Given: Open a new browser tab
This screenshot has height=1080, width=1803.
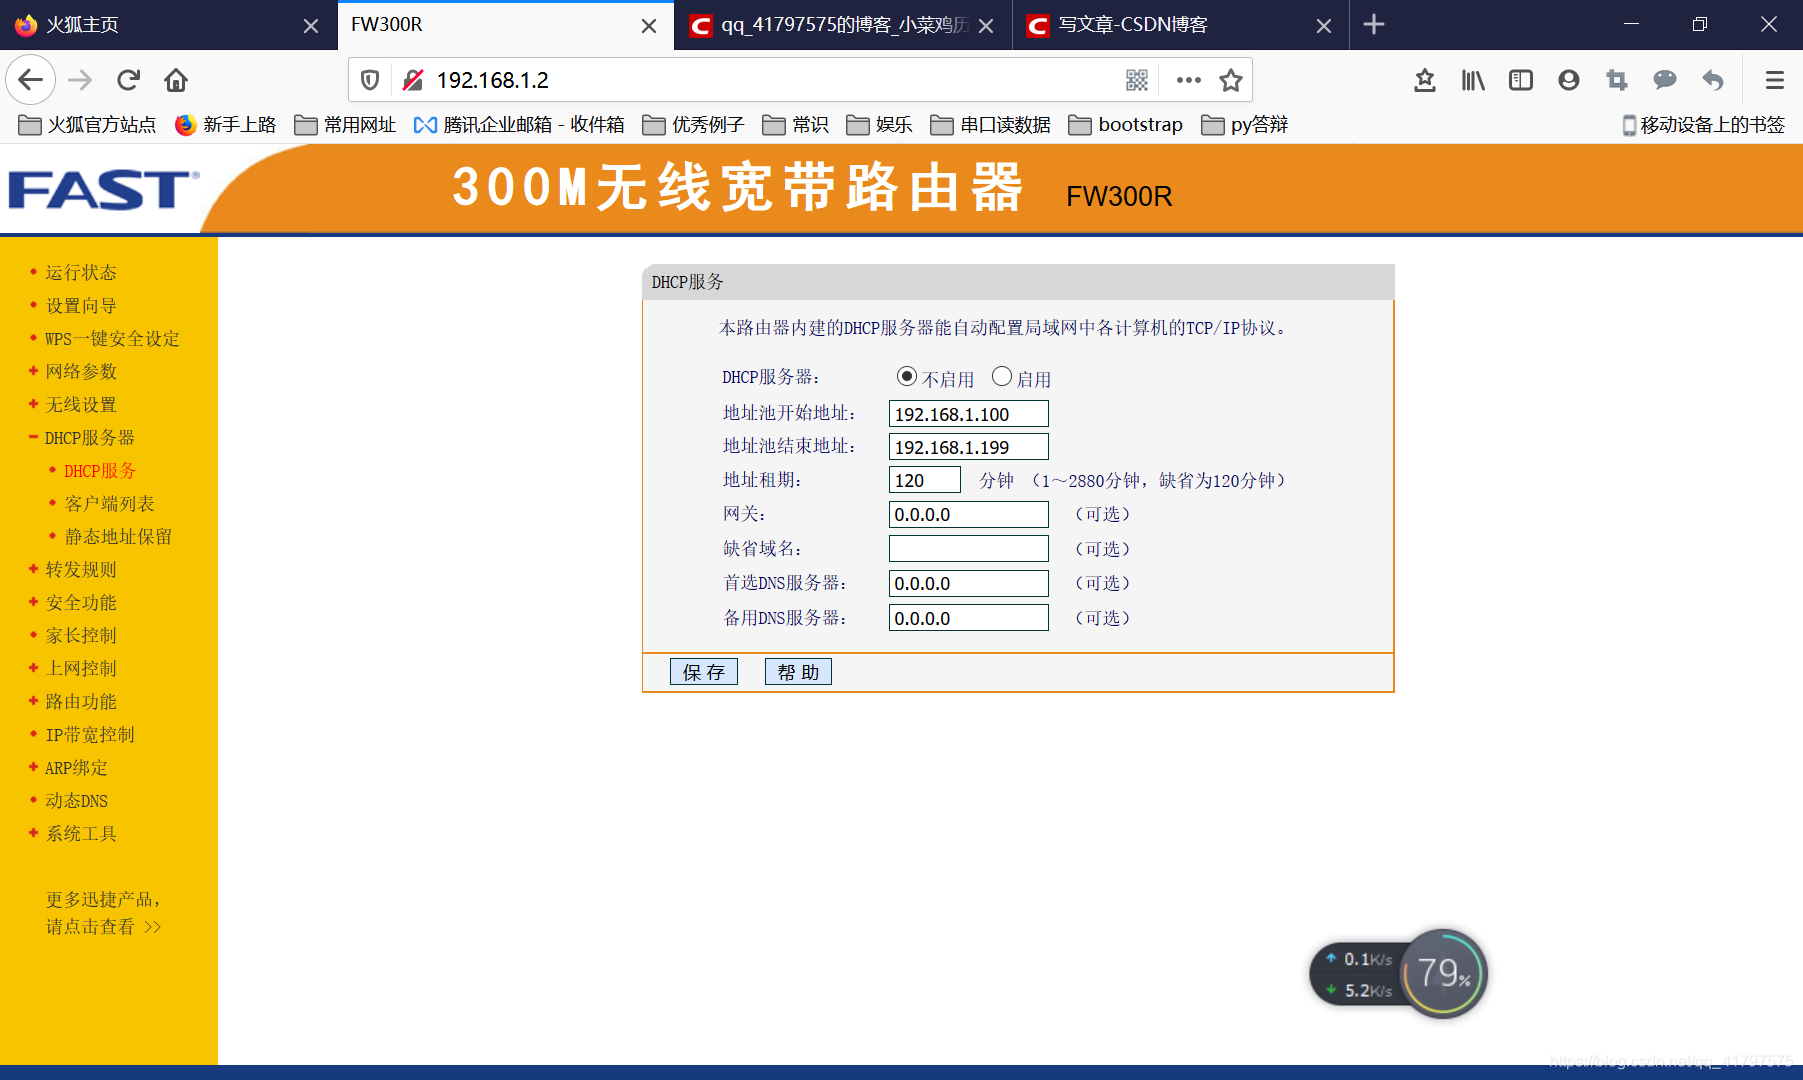Looking at the screenshot, I should point(1374,24).
